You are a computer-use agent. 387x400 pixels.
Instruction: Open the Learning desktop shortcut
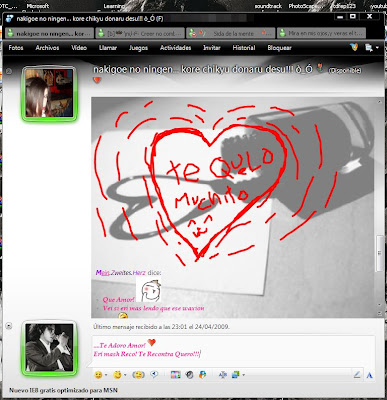point(114,6)
